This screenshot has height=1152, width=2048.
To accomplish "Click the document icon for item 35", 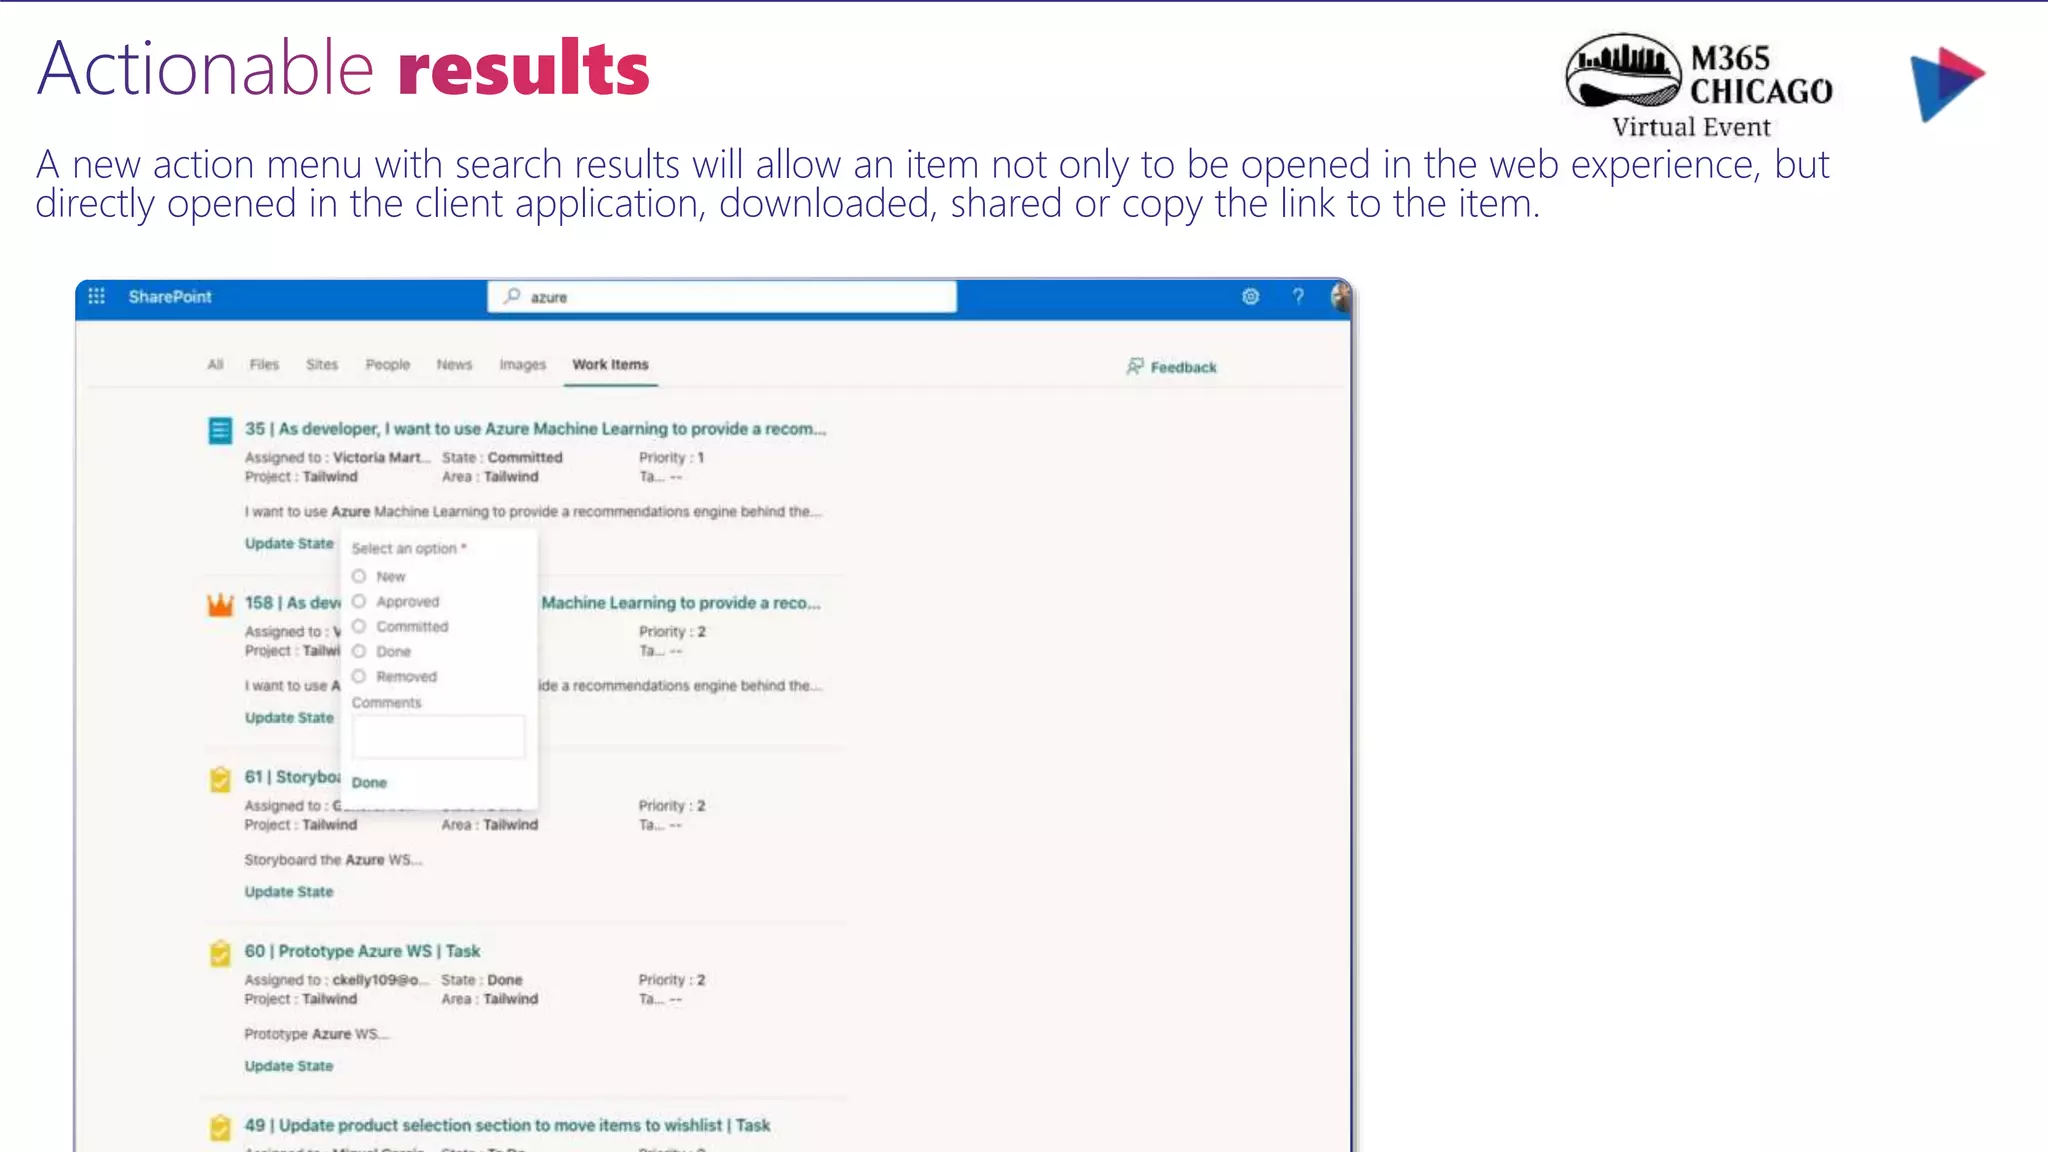I will [220, 431].
